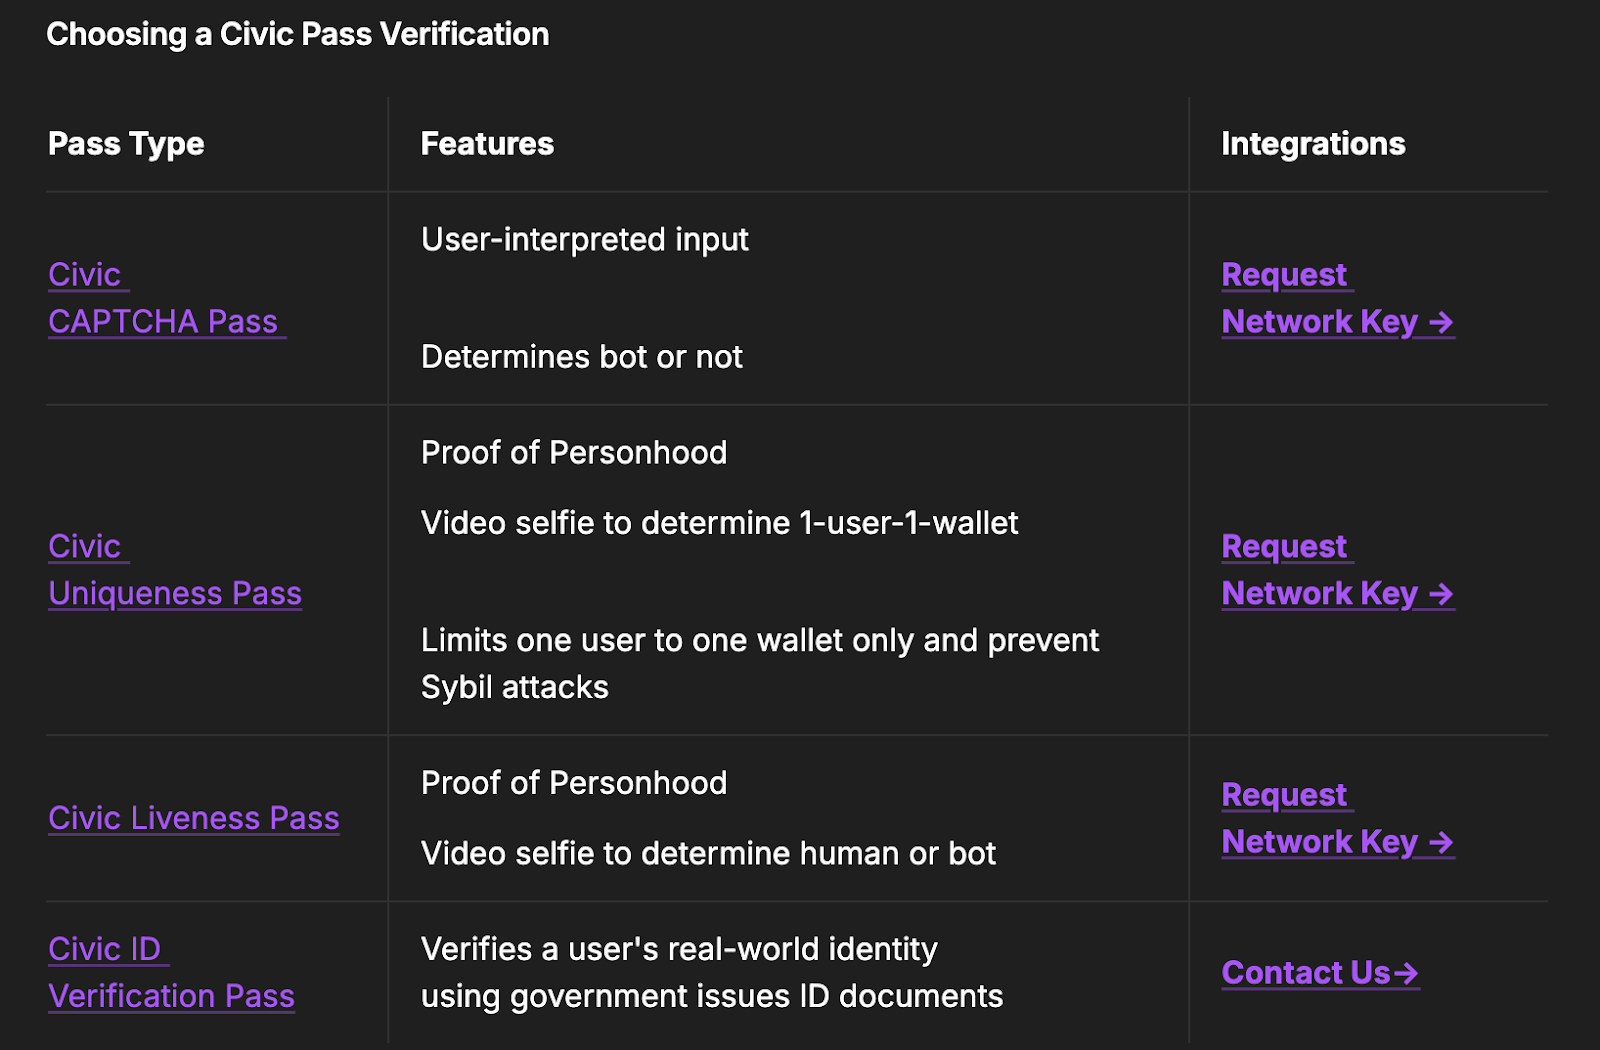This screenshot has height=1050, width=1600.
Task: Click the word Request in the CAPTCHA Pass row
Action: [1284, 274]
